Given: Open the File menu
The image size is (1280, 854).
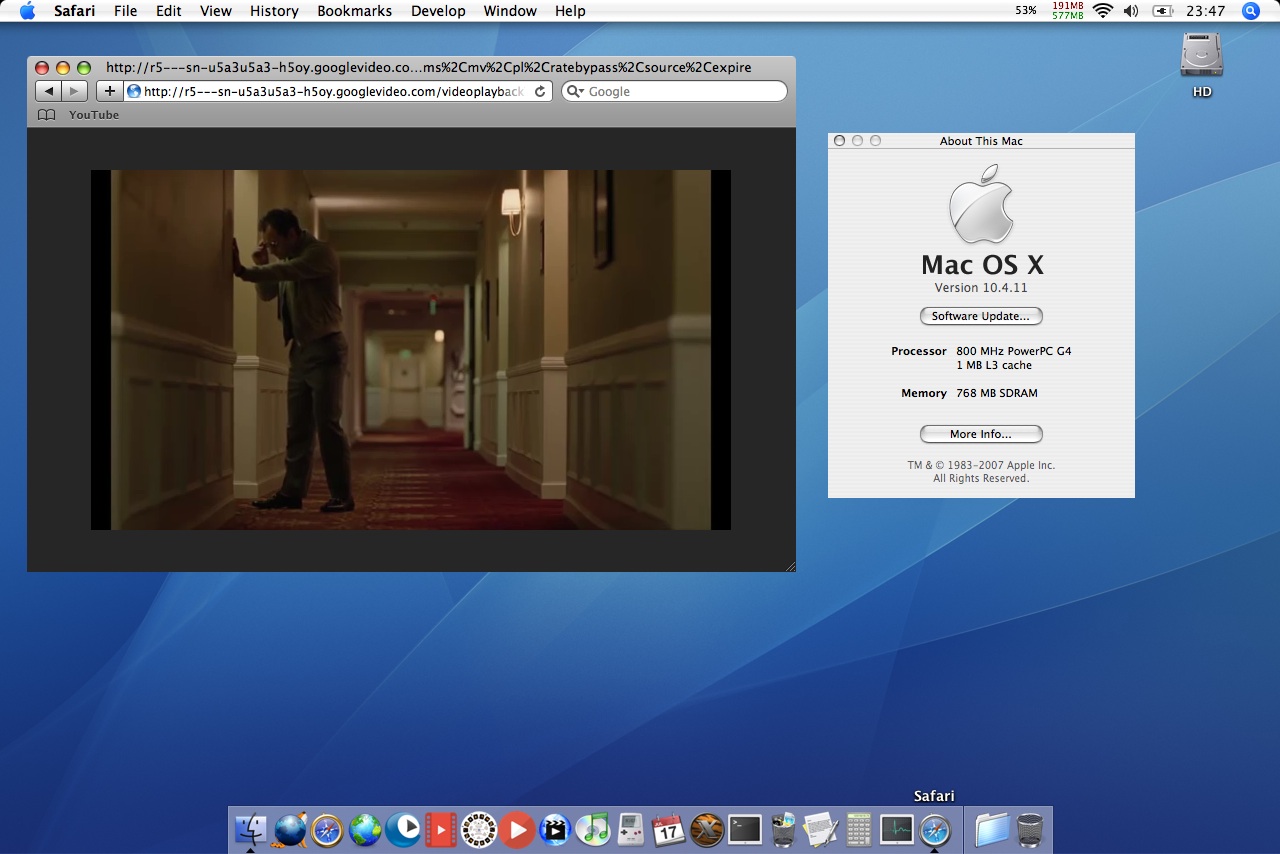Looking at the screenshot, I should click(x=125, y=11).
